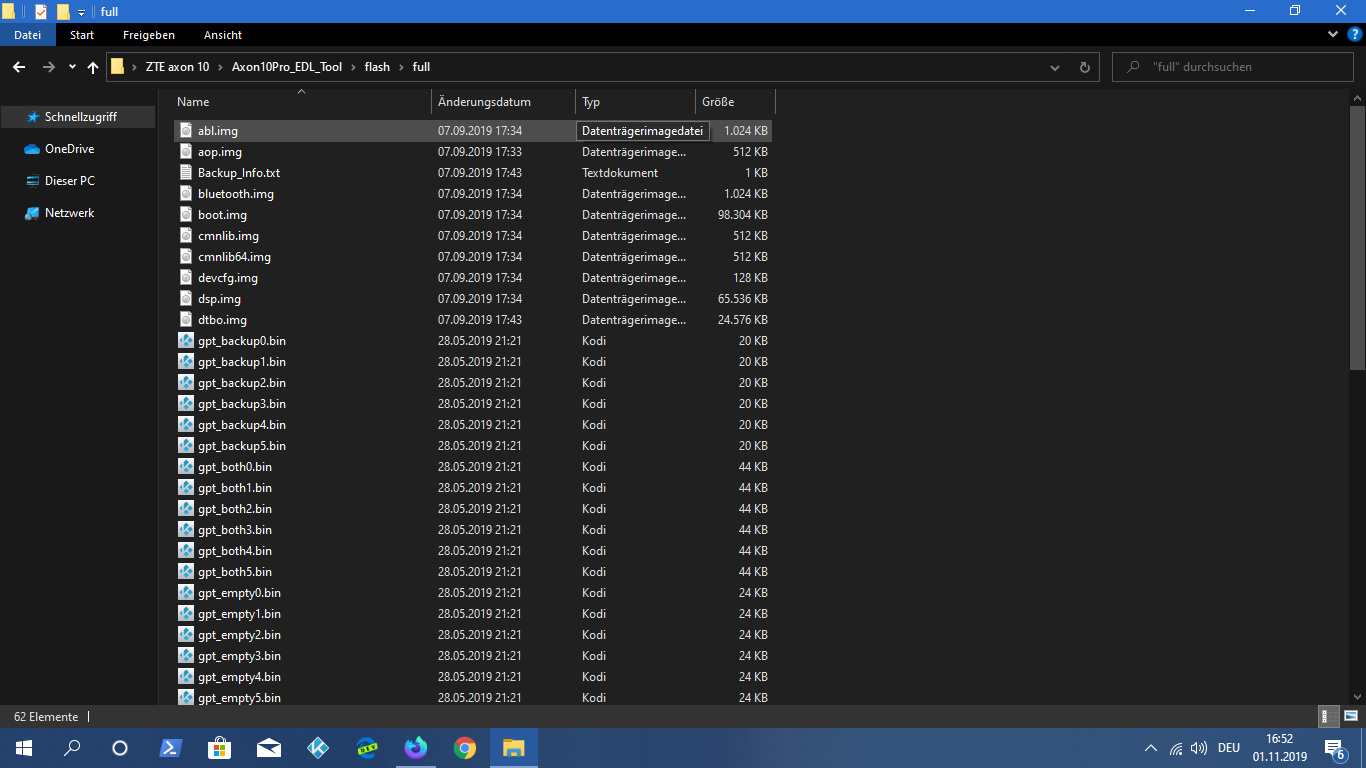Select OneDrive in navigation pane

pyautogui.click(x=69, y=149)
